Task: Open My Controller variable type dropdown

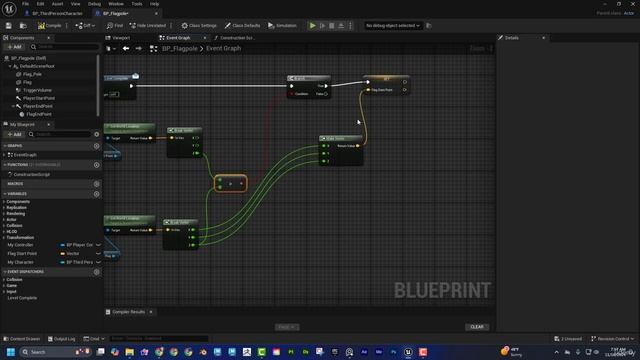Action: (x=77, y=245)
